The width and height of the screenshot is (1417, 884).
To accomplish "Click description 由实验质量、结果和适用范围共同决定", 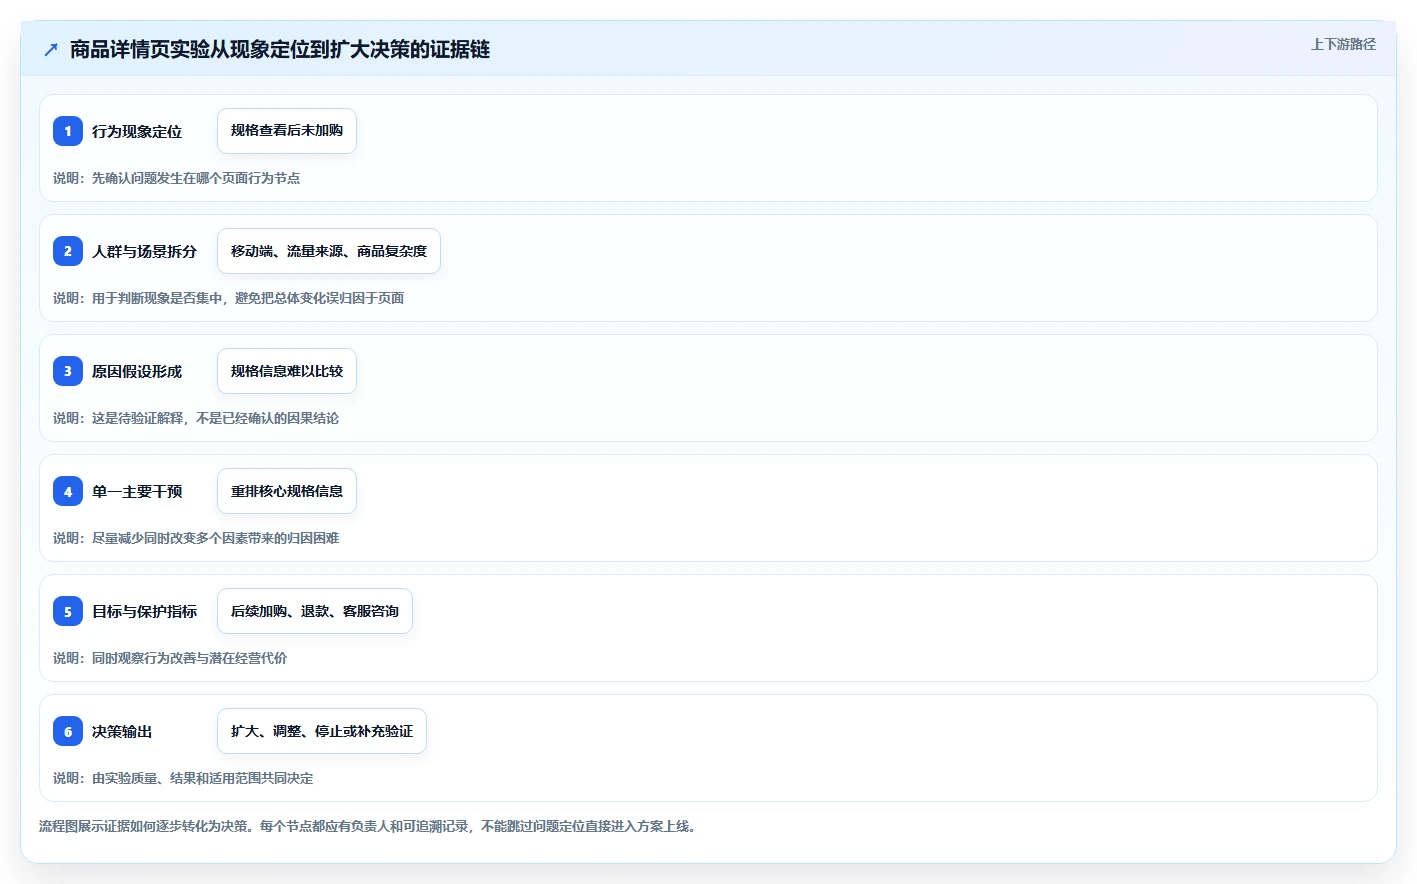I will tap(202, 778).
